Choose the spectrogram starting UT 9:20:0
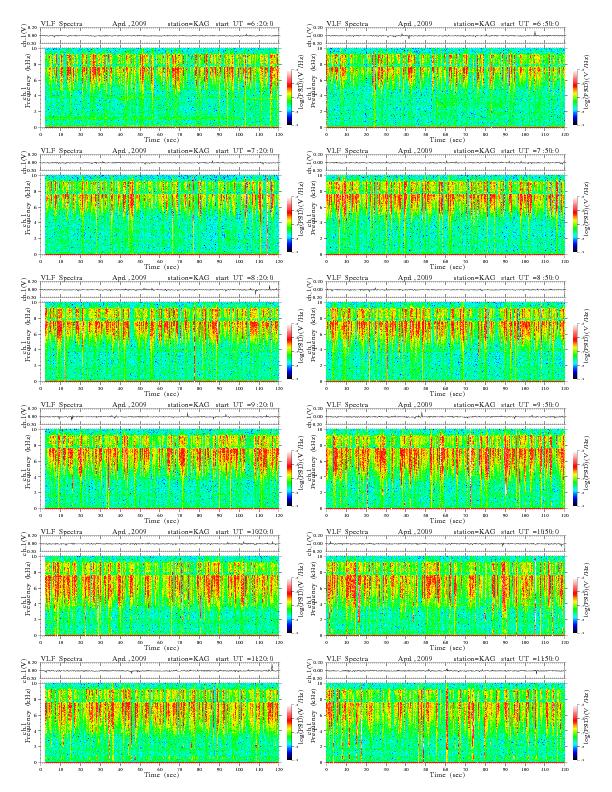The height and width of the screenshot is (792, 612). 160,469
